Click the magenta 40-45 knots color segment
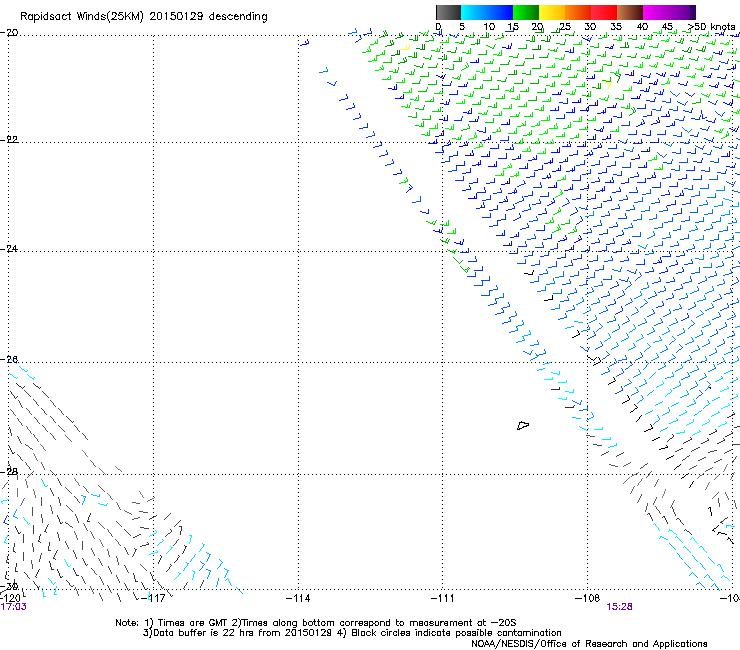The width and height of the screenshot is (740, 650). (656, 12)
